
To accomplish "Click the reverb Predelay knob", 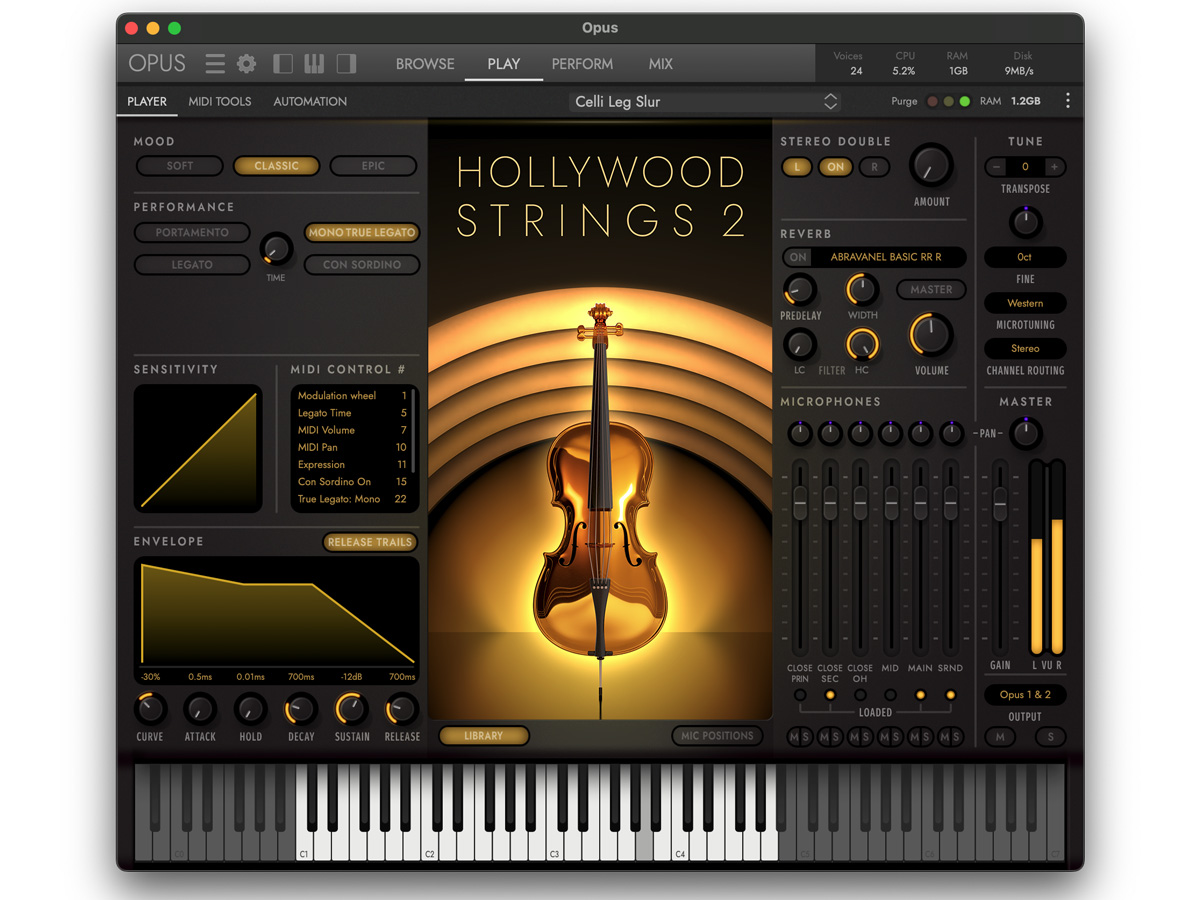I will pyautogui.click(x=798, y=291).
